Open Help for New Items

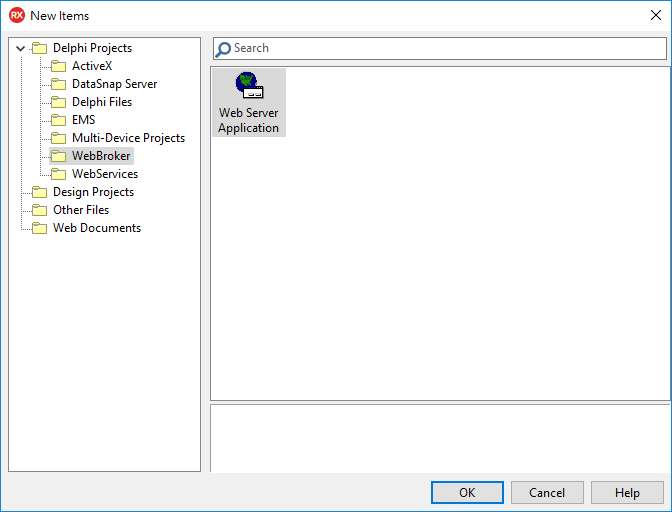[627, 493]
